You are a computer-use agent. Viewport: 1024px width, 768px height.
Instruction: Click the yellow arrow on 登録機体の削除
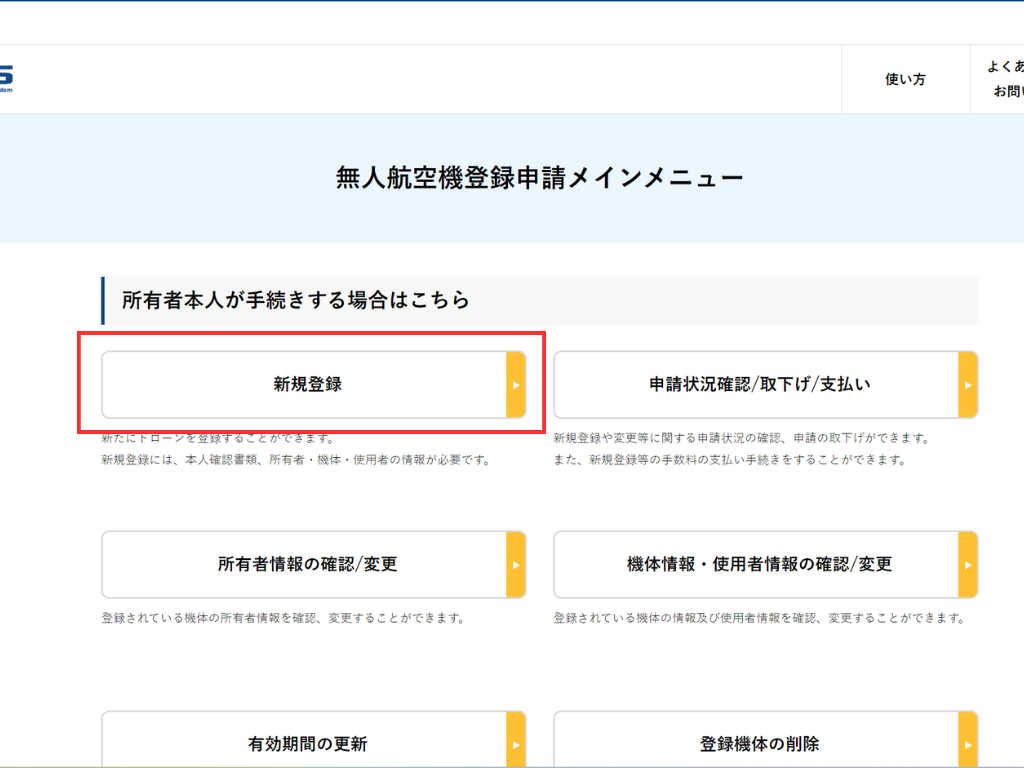click(967, 743)
